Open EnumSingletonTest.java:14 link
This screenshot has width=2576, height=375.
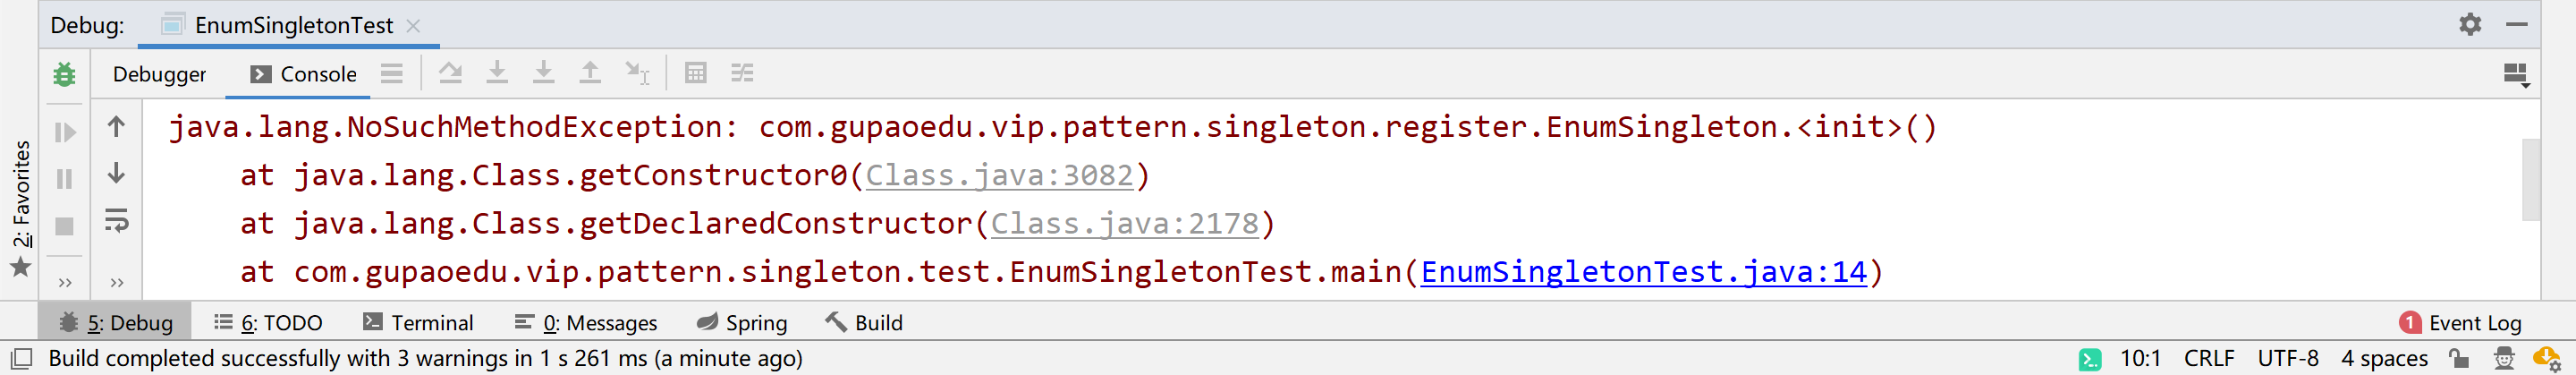(1643, 271)
